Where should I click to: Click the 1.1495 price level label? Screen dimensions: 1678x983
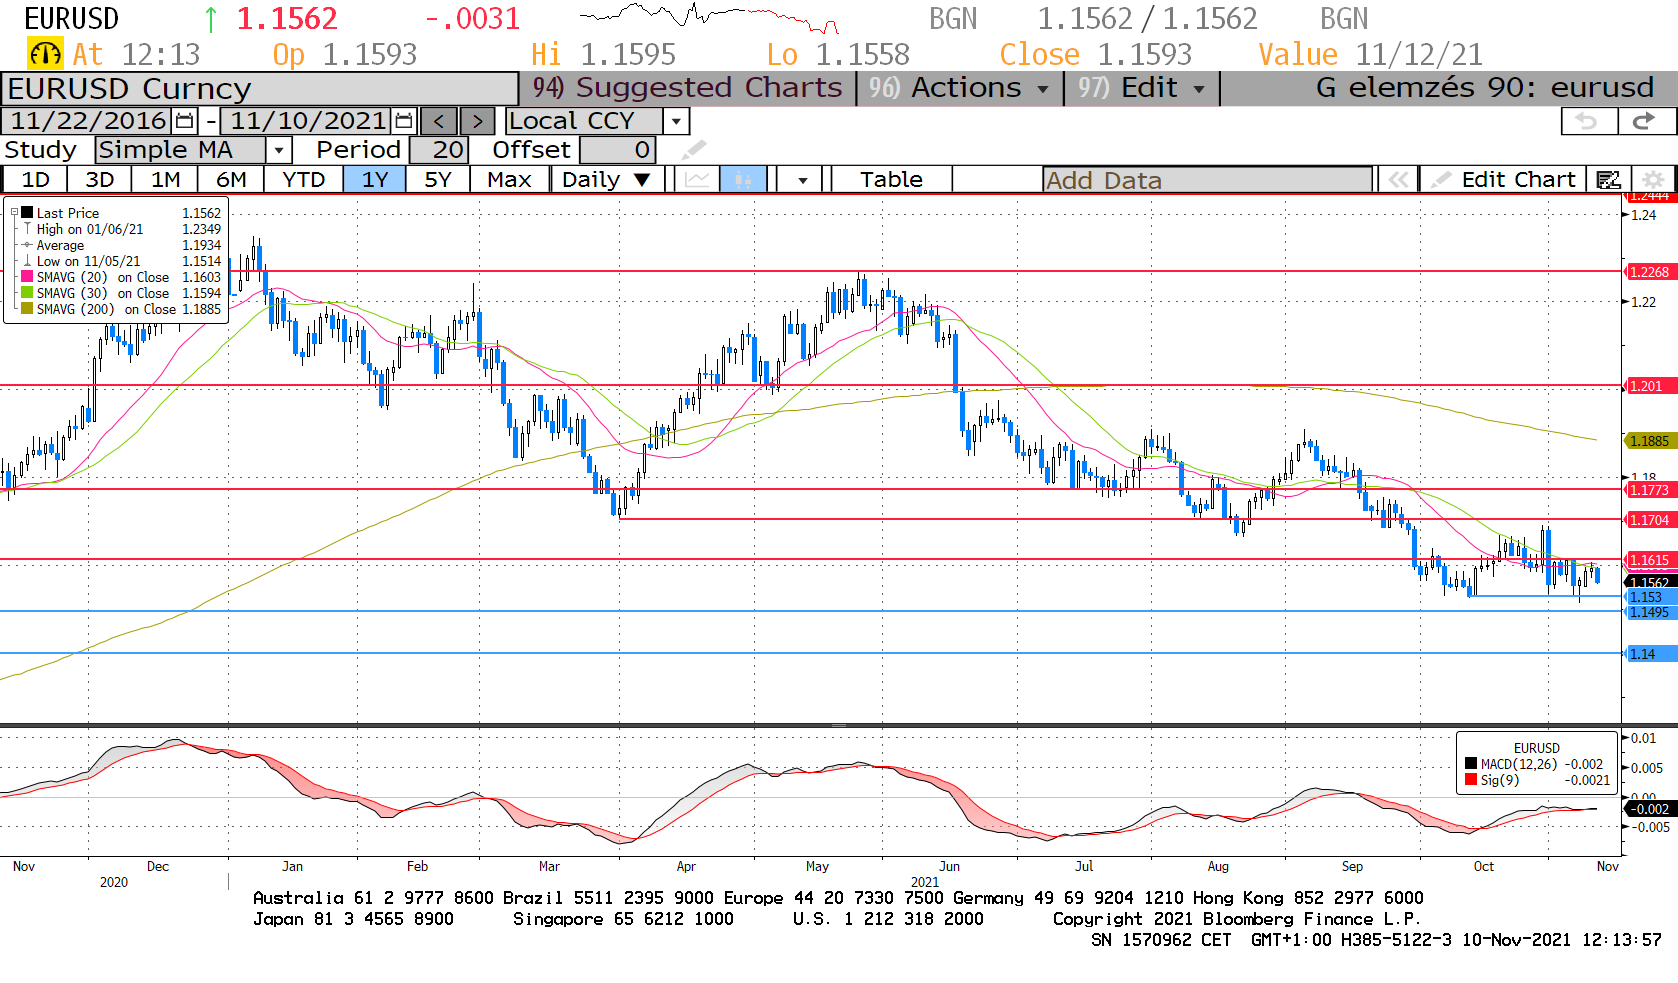[1649, 612]
